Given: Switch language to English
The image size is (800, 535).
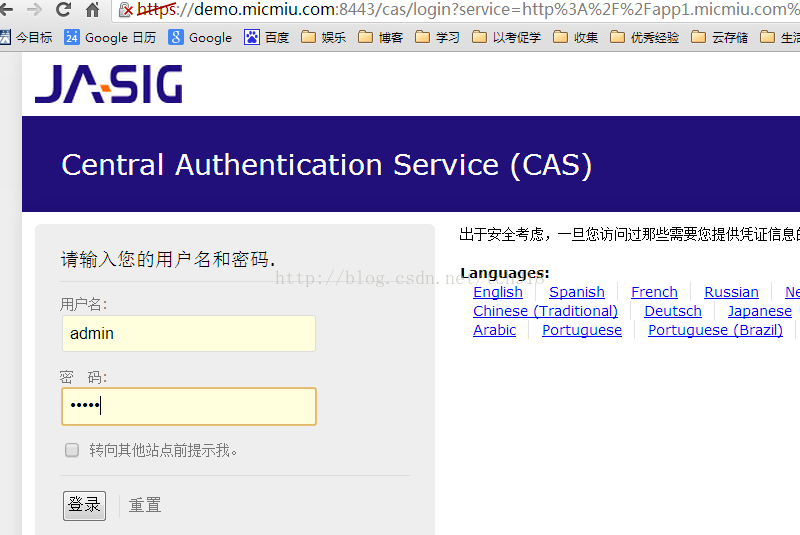Looking at the screenshot, I should pyautogui.click(x=498, y=292).
